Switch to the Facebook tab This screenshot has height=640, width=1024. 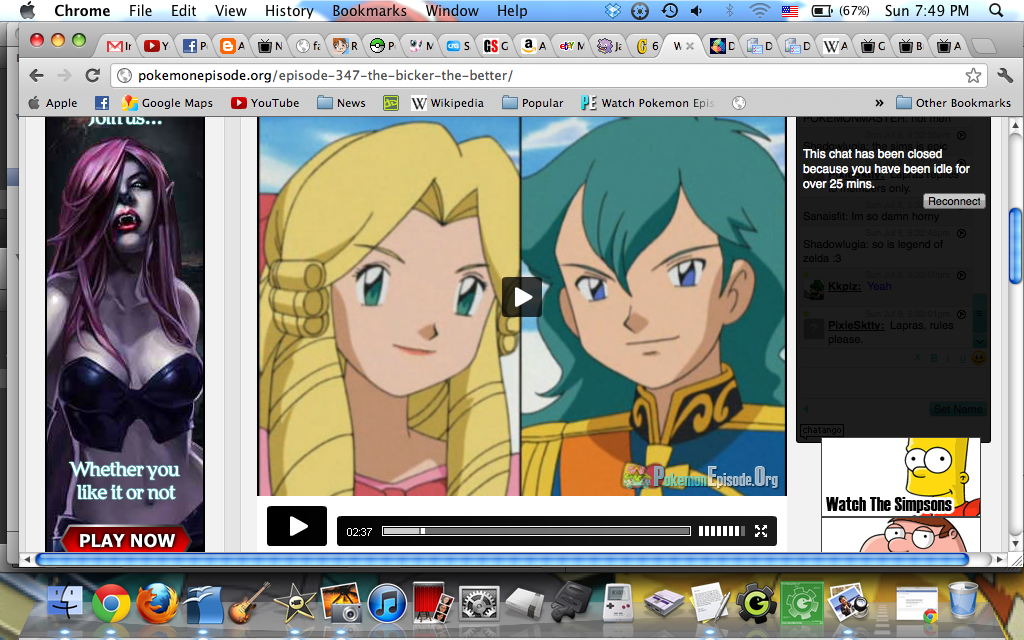195,46
